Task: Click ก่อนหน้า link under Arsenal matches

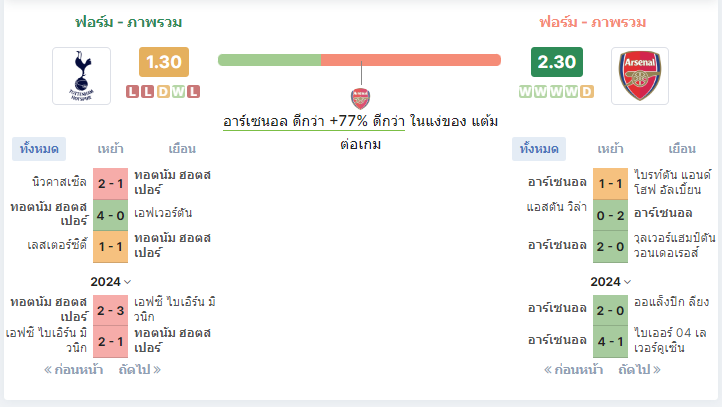Action: click(573, 370)
